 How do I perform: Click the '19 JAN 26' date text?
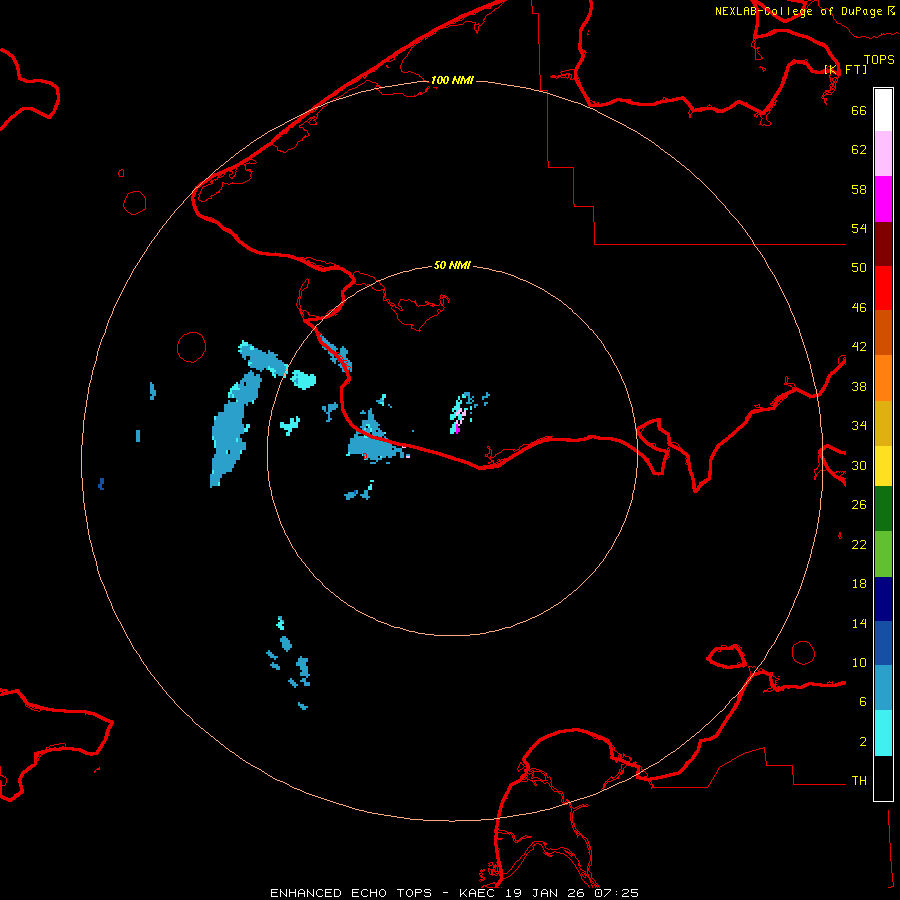point(545,893)
